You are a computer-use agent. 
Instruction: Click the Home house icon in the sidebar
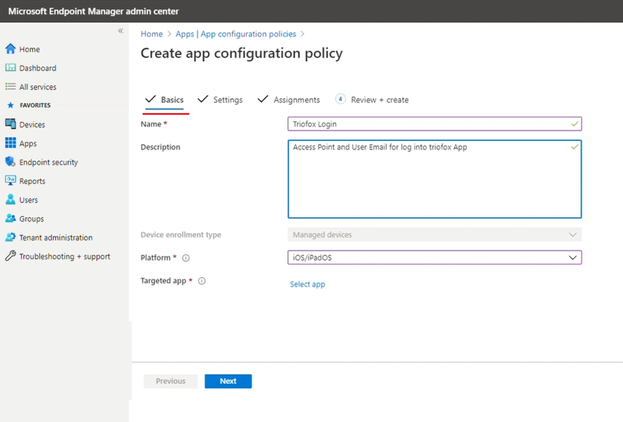coord(11,49)
